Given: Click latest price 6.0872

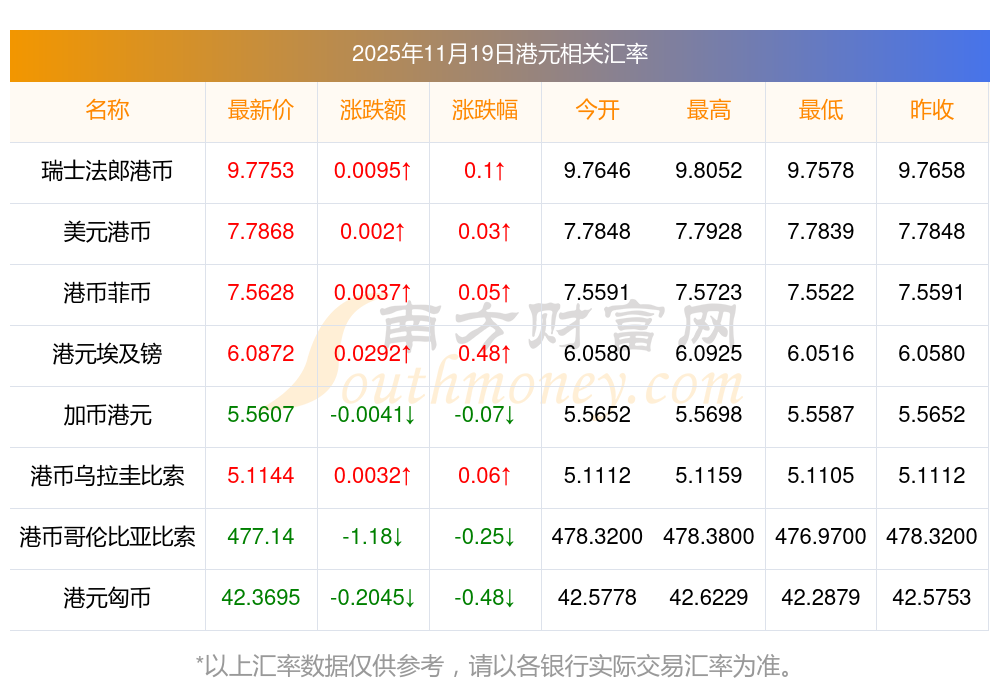Looking at the screenshot, I should pos(261,353).
